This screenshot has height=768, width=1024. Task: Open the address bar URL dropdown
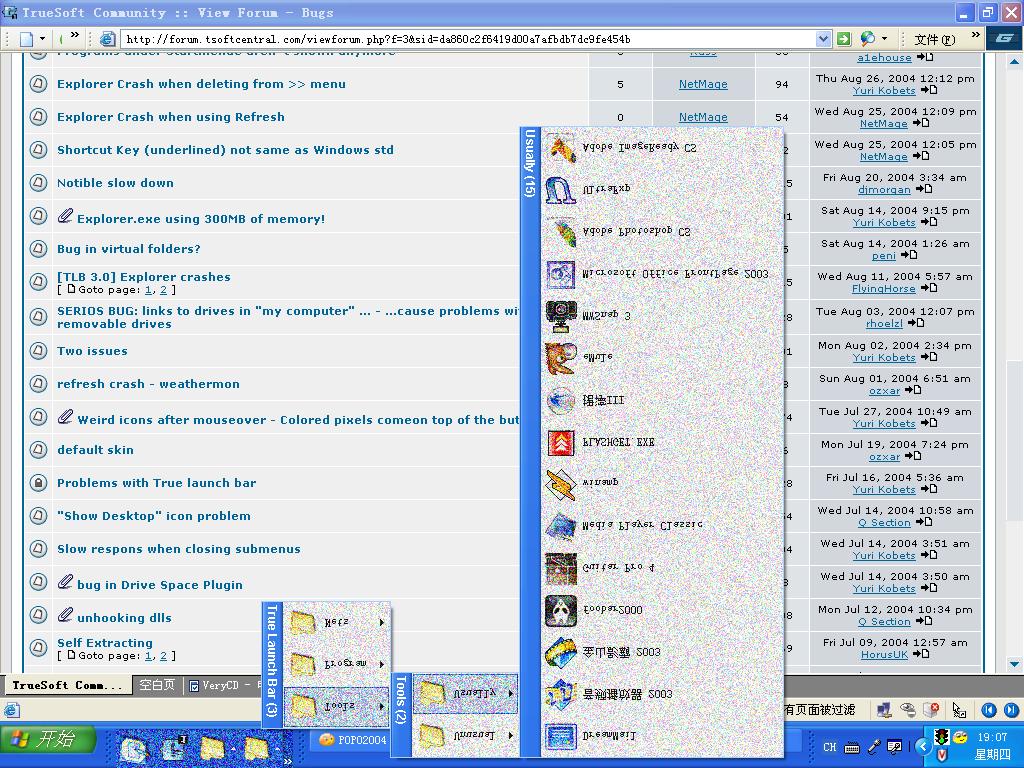click(x=823, y=39)
